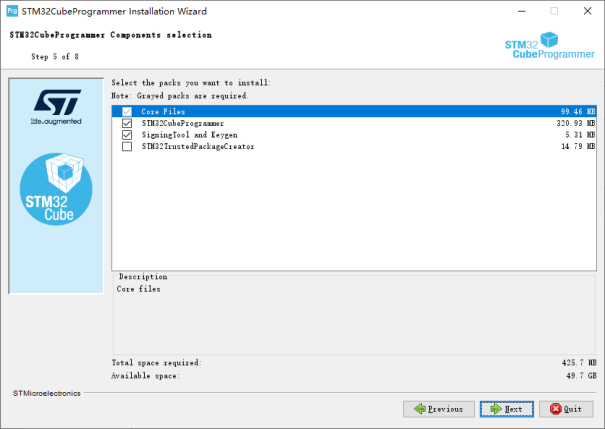Select the STM32CubeProgrammer pack row

tap(354, 123)
